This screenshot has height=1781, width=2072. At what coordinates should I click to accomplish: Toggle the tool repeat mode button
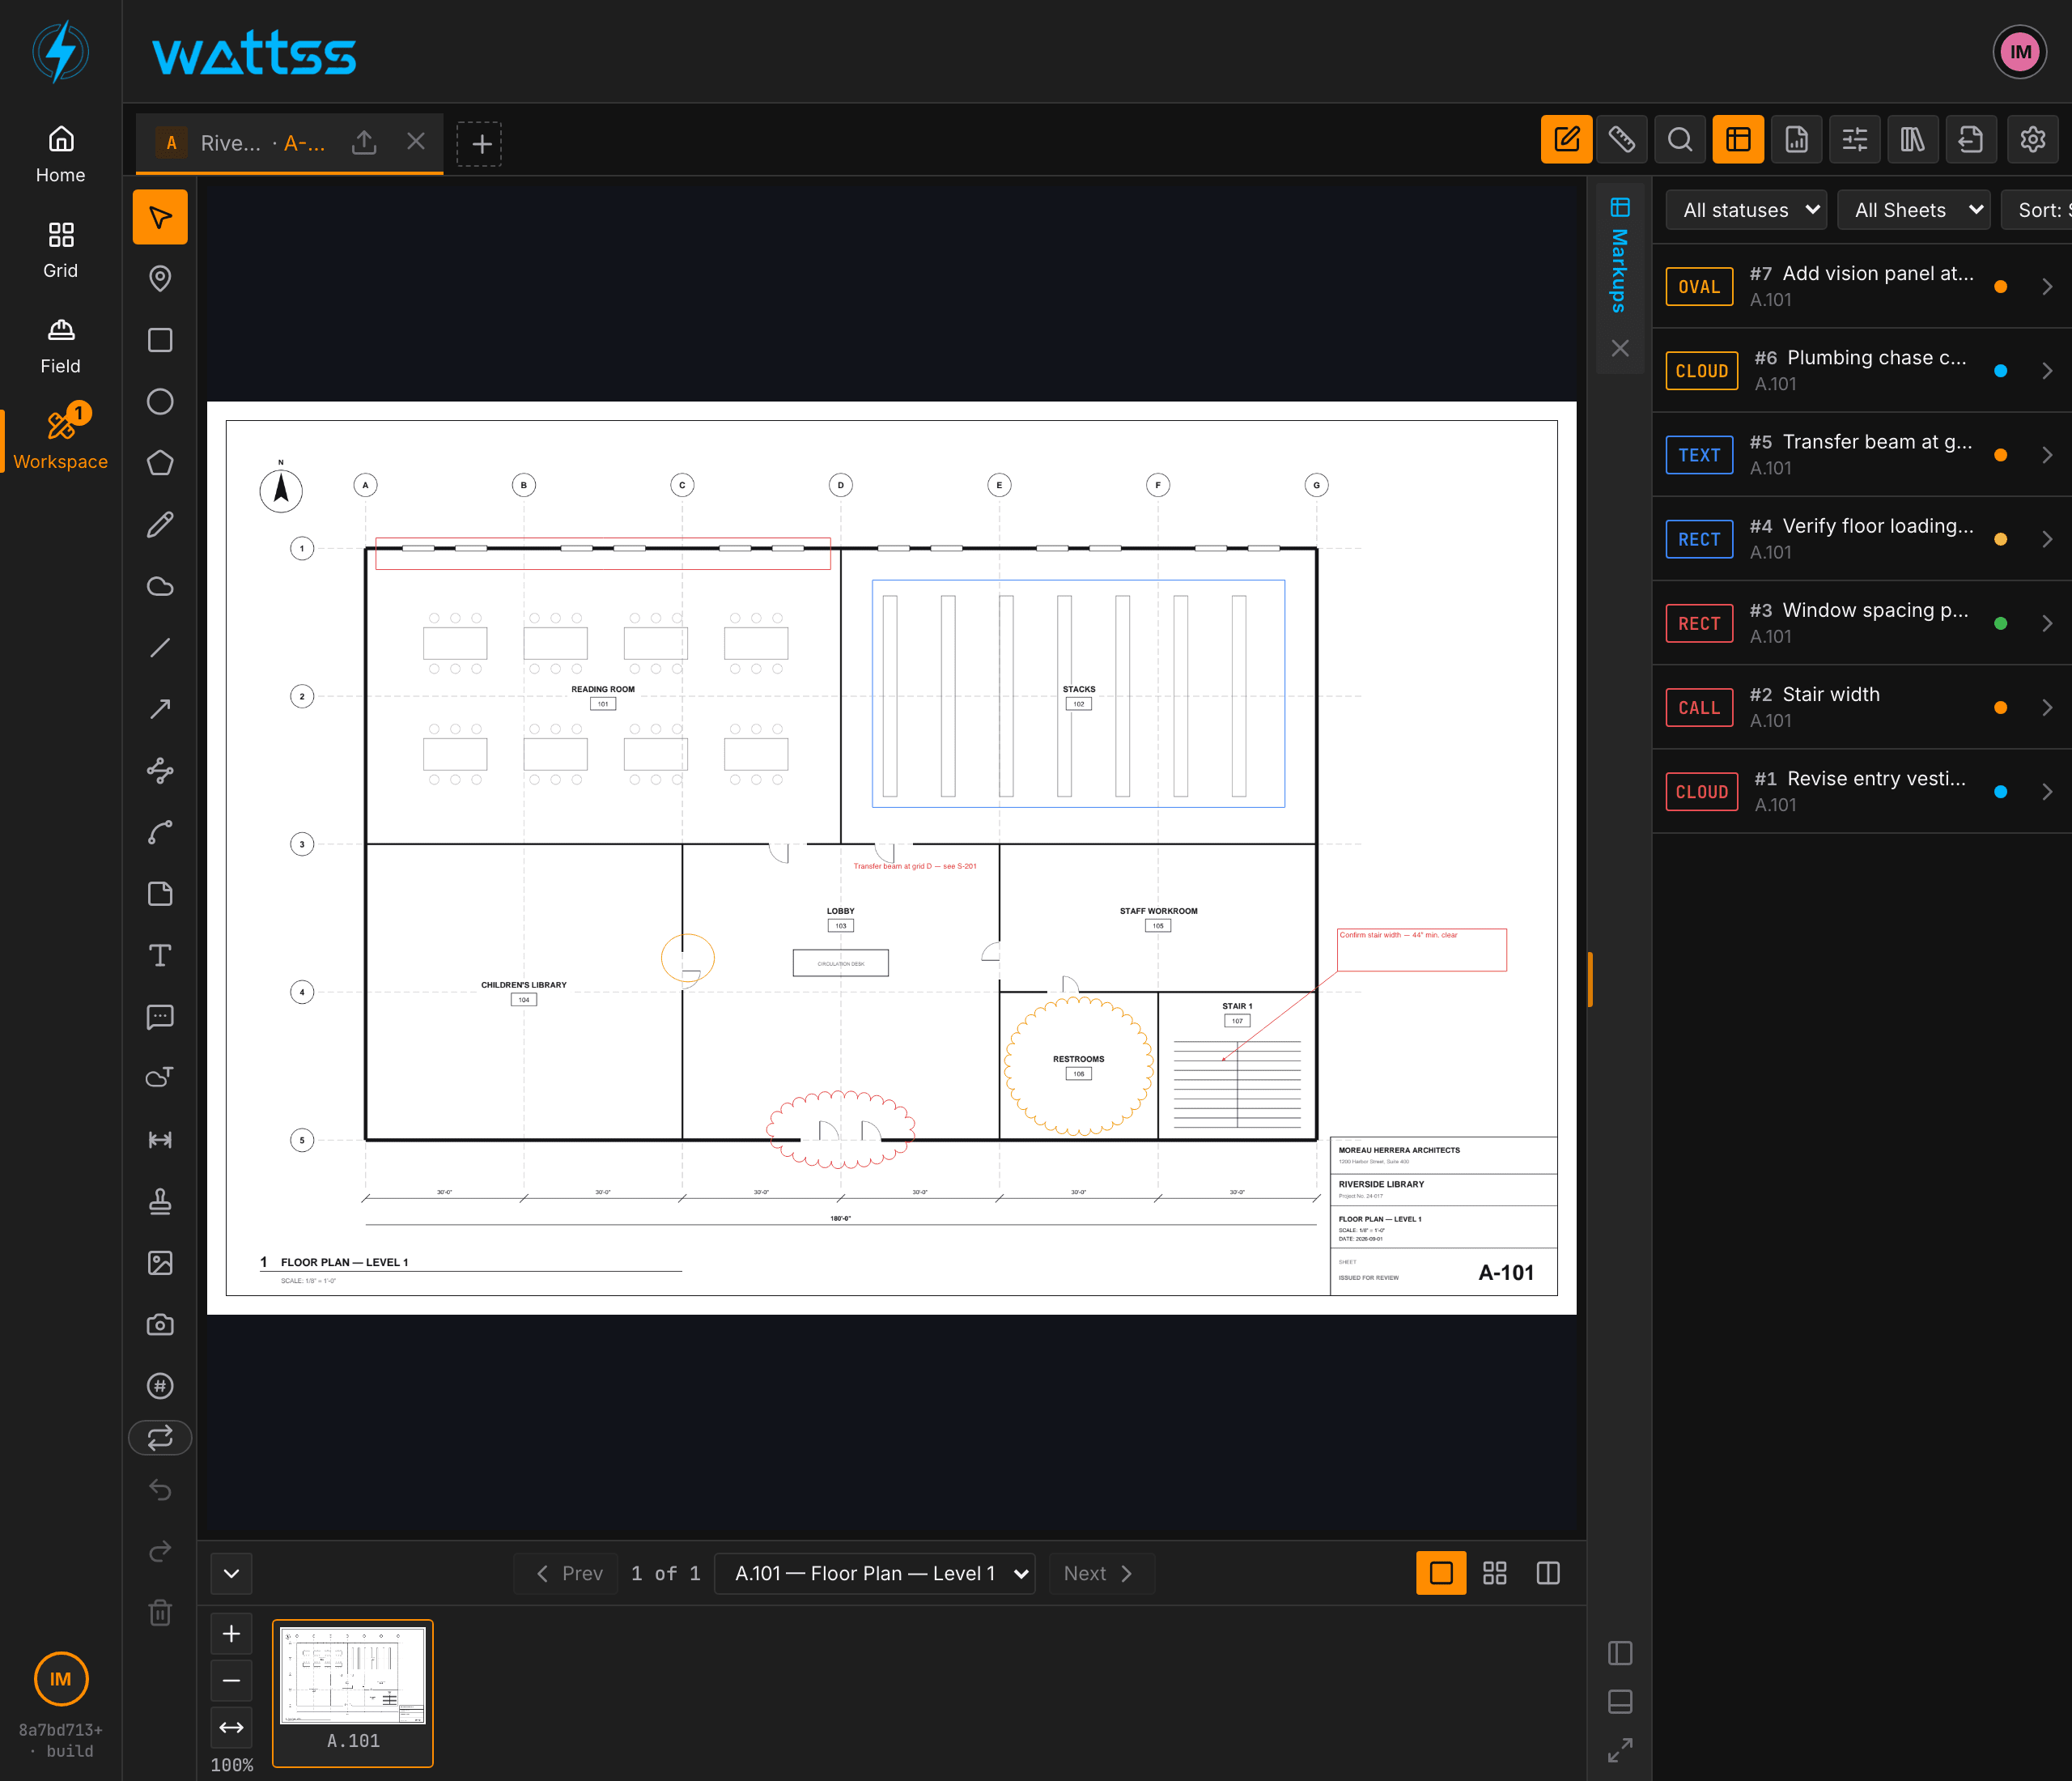[160, 1437]
